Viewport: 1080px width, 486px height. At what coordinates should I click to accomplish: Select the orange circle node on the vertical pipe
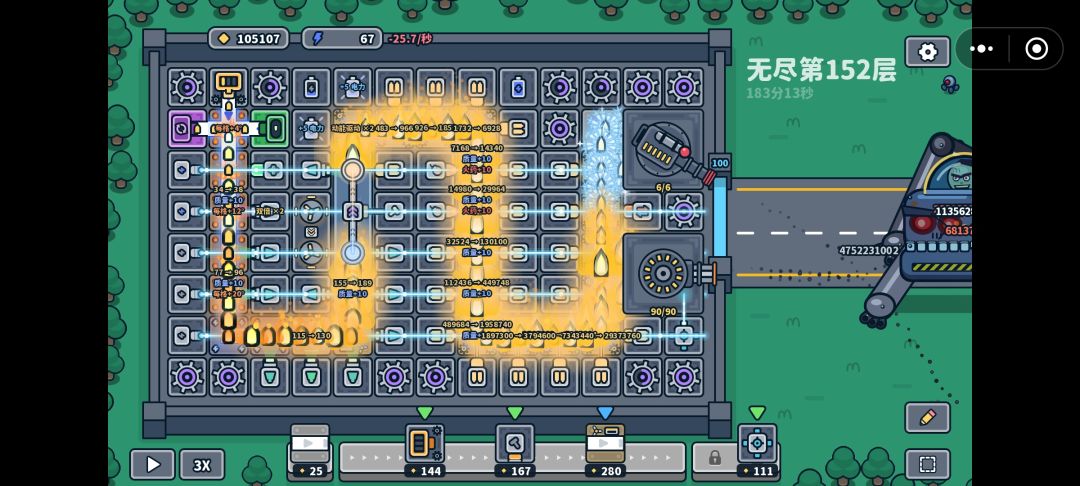[x=353, y=170]
